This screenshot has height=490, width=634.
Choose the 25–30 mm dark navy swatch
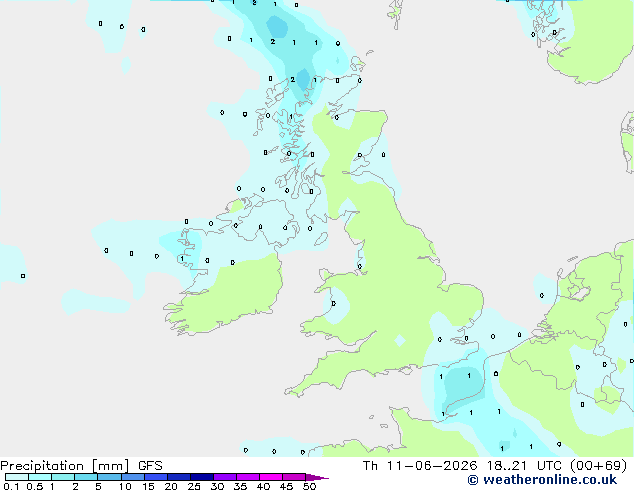coord(201,477)
